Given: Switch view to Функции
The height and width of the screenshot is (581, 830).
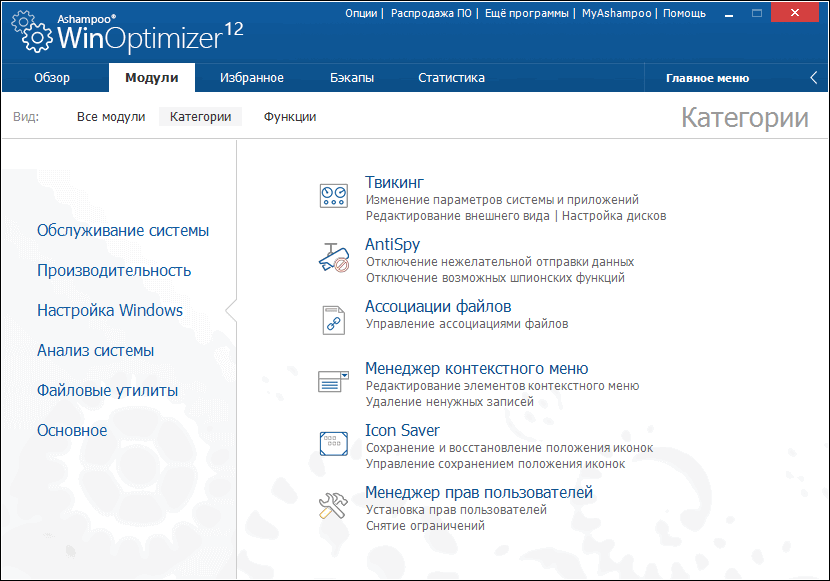Looking at the screenshot, I should click(290, 117).
